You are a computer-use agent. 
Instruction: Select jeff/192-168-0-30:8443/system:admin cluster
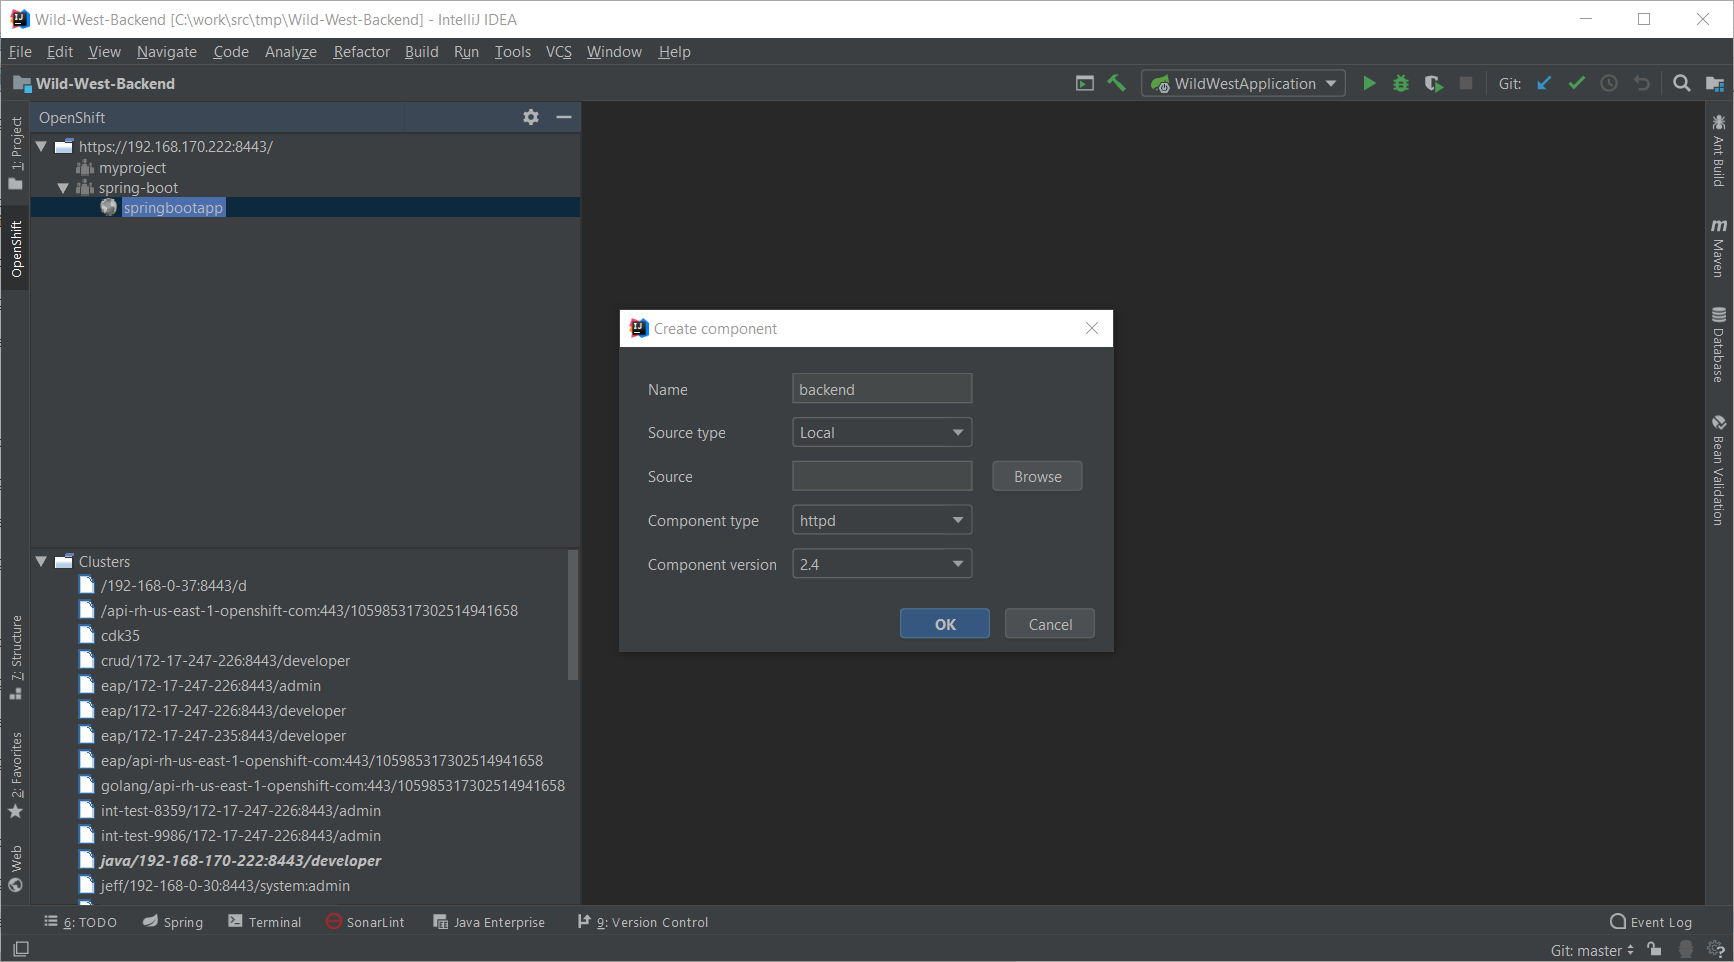pyautogui.click(x=225, y=886)
